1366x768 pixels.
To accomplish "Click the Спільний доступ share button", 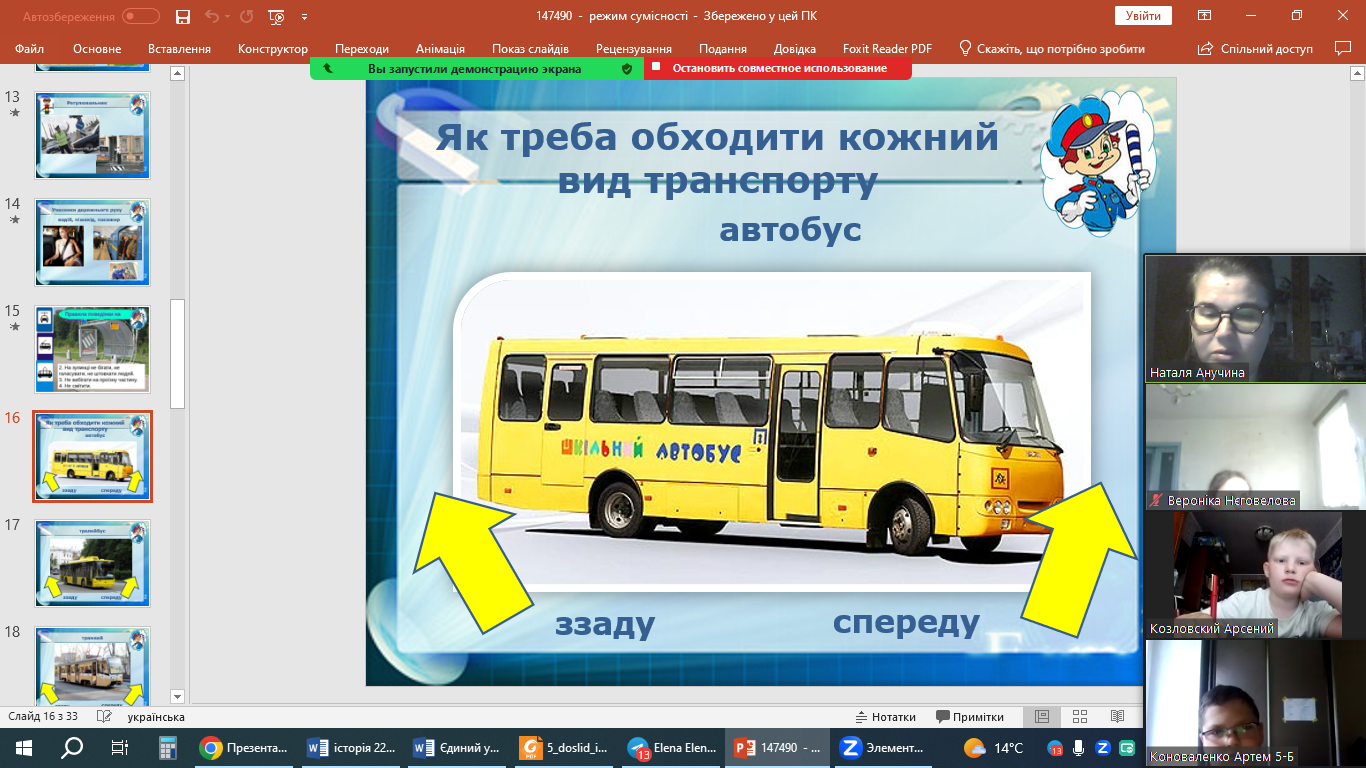I will 1255,48.
